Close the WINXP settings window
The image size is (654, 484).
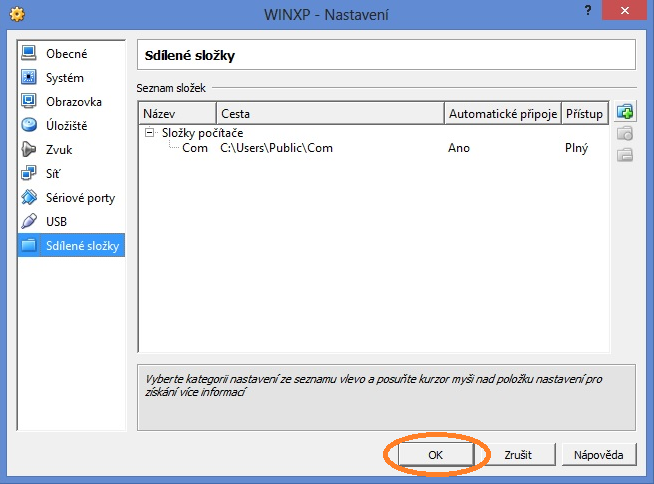point(624,10)
